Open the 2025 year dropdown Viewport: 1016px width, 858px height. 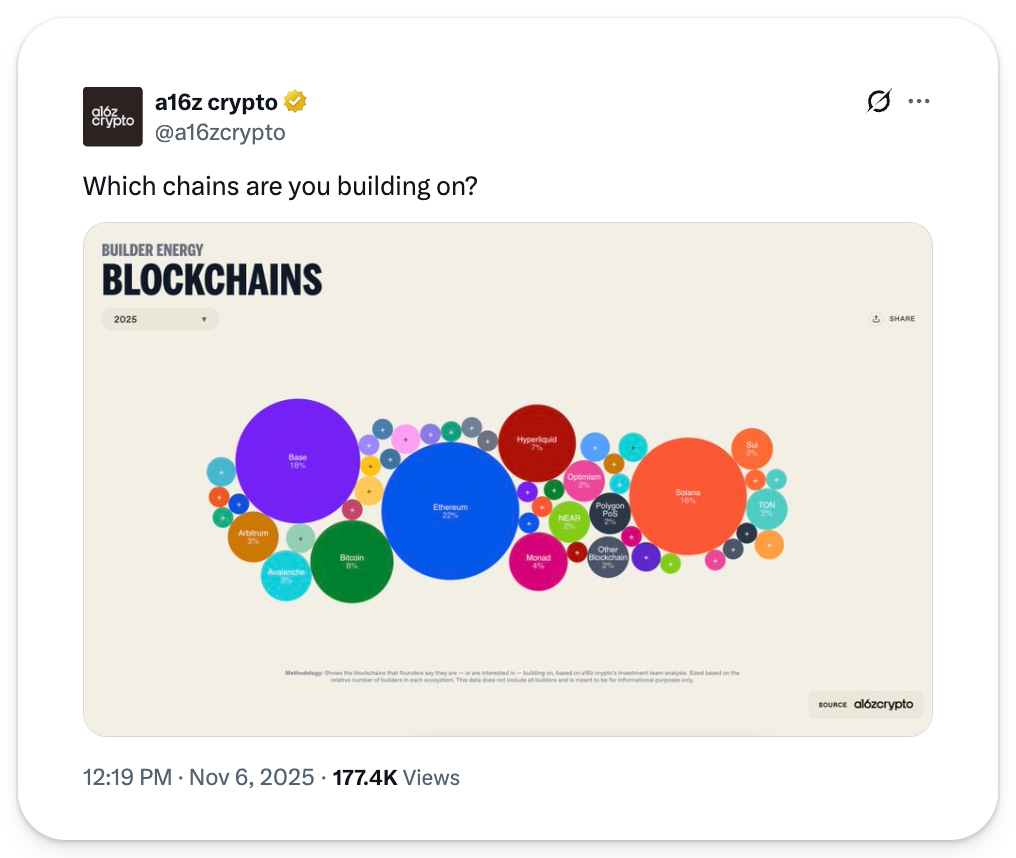160,319
